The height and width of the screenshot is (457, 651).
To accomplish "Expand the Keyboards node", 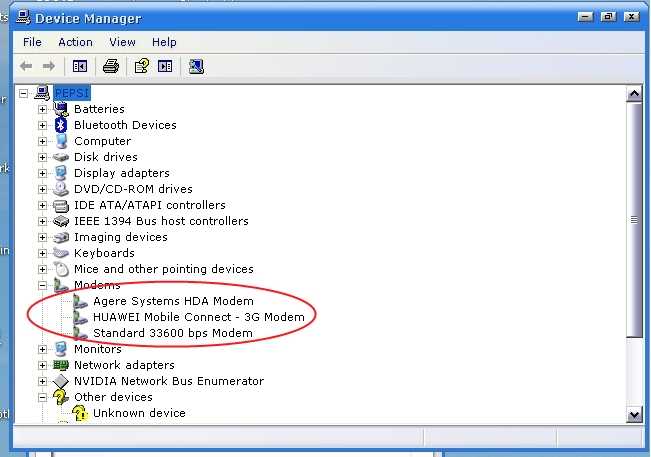I will coord(42,253).
